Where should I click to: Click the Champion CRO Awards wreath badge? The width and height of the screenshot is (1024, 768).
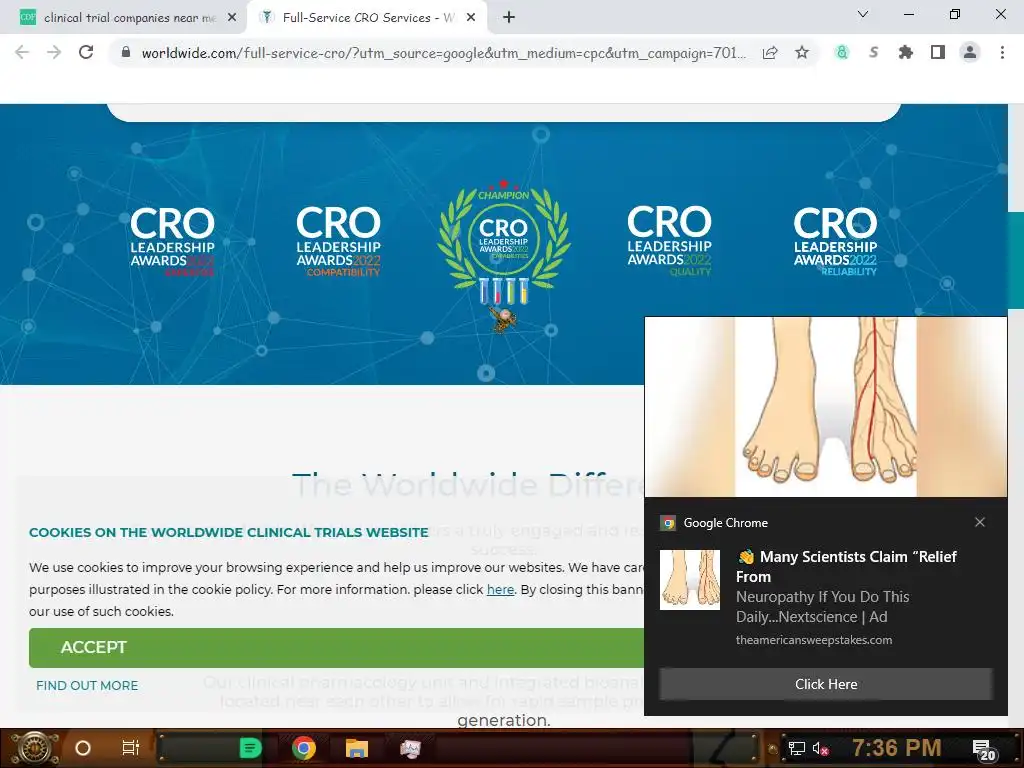pyautogui.click(x=504, y=255)
